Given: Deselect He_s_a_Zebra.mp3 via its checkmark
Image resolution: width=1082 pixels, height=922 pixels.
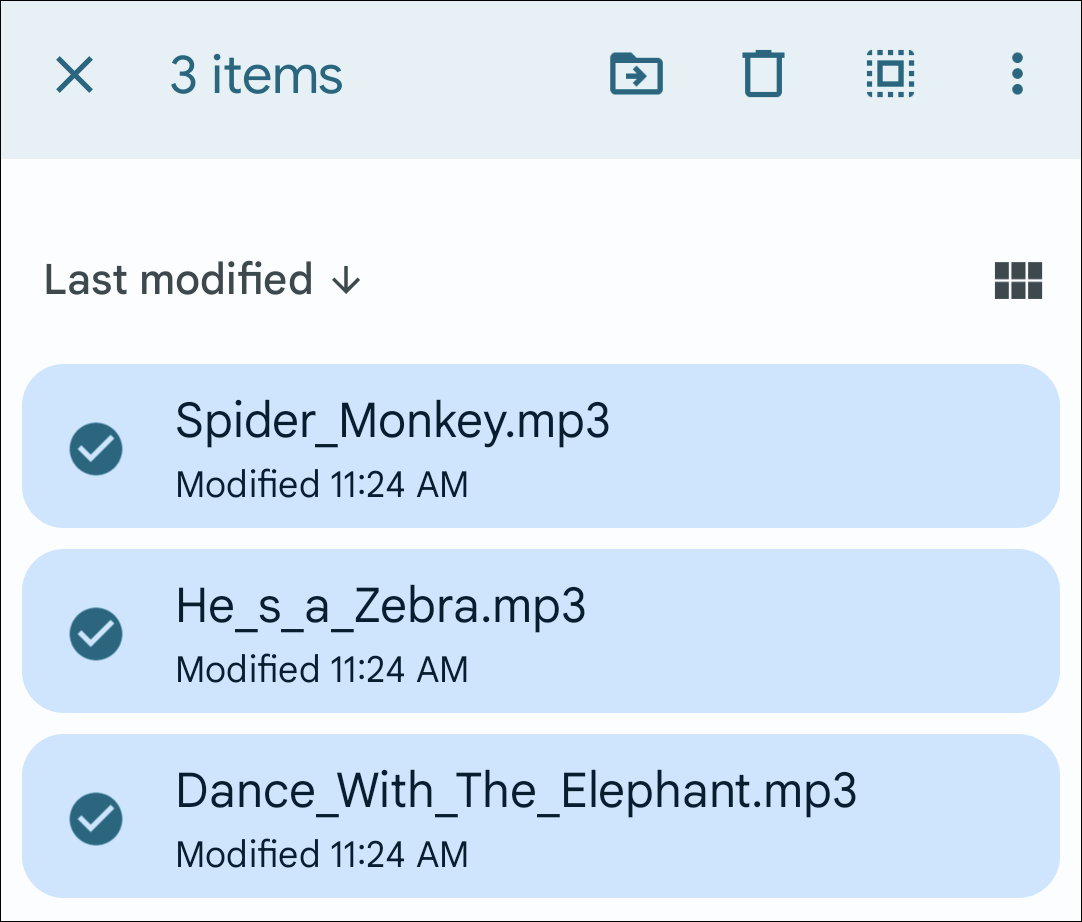Looking at the screenshot, I should click(x=96, y=633).
